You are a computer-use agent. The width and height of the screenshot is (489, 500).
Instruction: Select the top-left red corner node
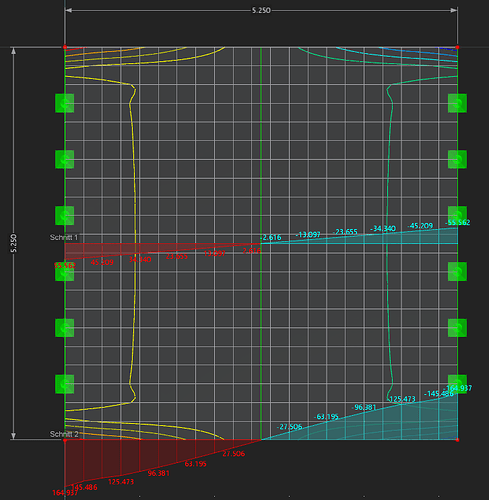65,47
